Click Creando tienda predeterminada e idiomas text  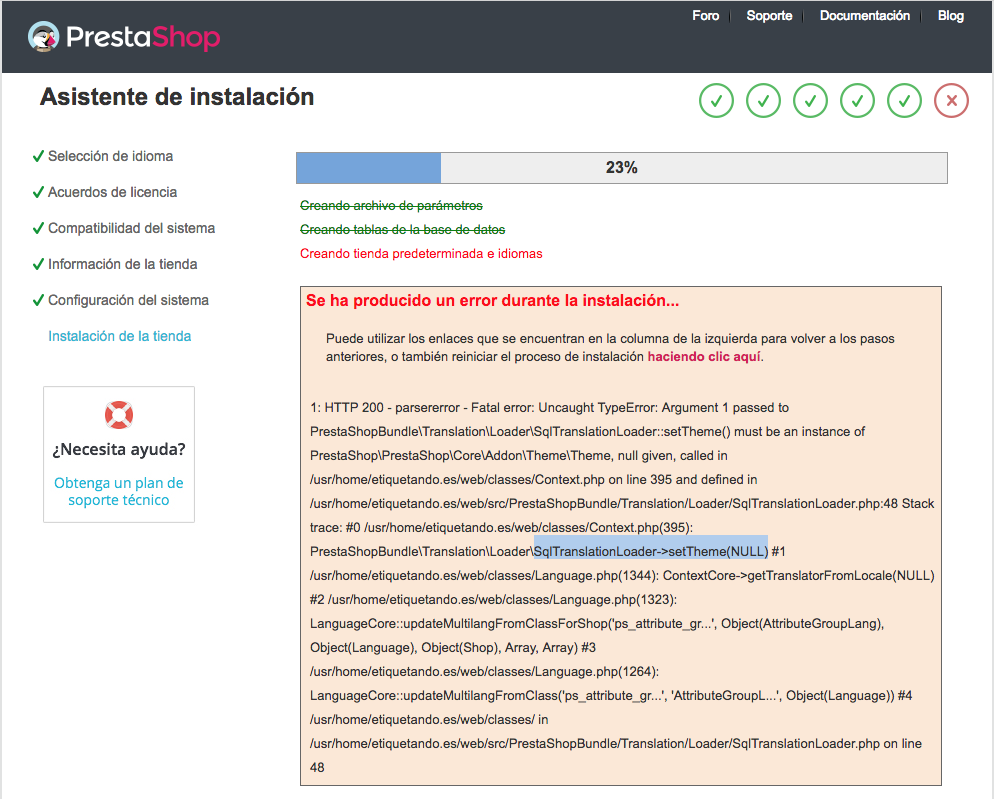pos(421,254)
